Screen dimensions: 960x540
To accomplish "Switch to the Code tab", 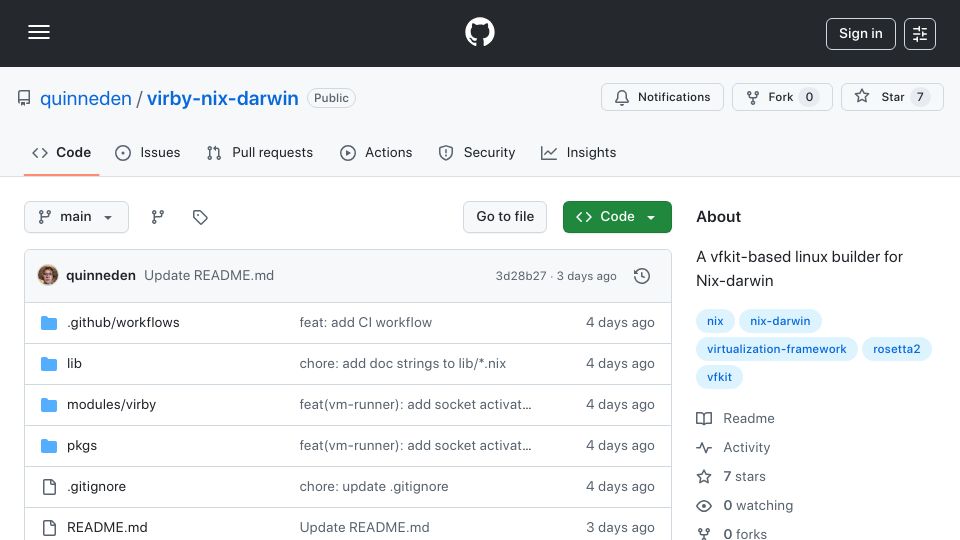I will click(x=61, y=152).
